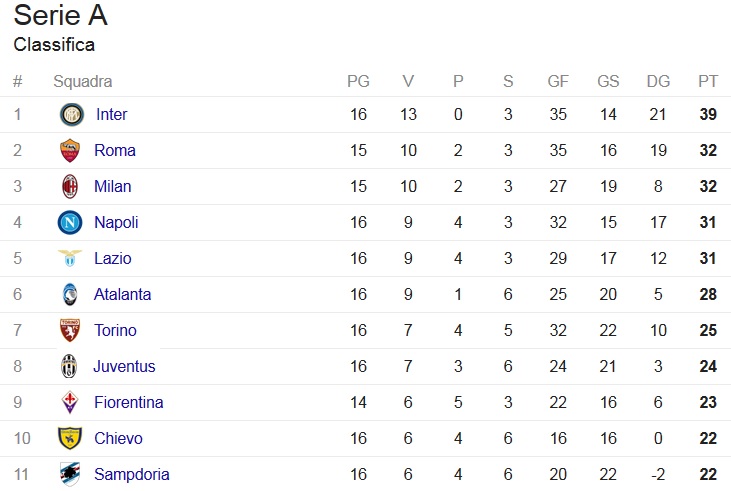Open the Sampdoria team link
This screenshot has height=491, width=731.
131,474
